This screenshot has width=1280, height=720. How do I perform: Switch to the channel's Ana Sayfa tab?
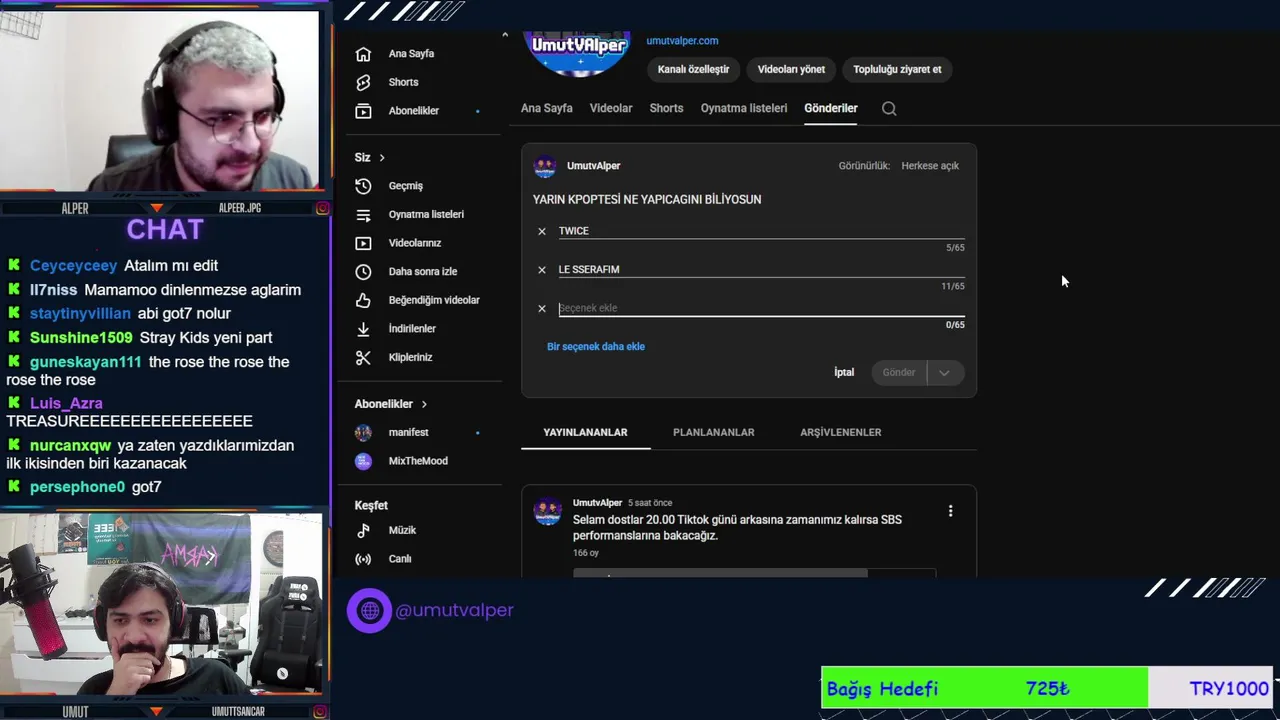tap(547, 108)
